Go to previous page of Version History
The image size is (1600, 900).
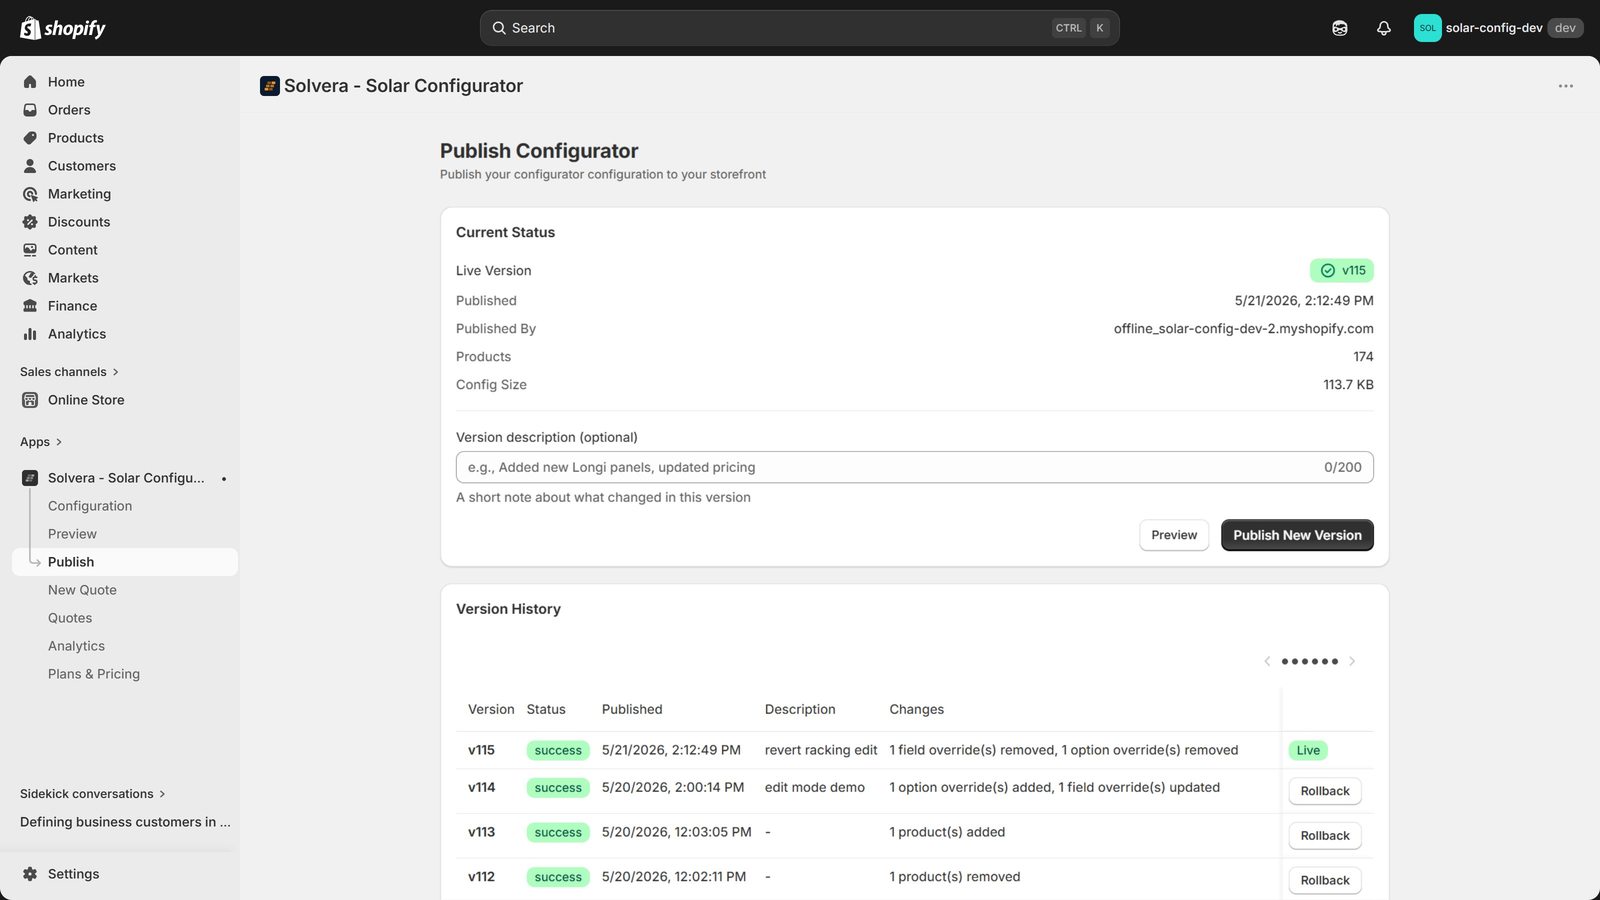coord(1267,661)
